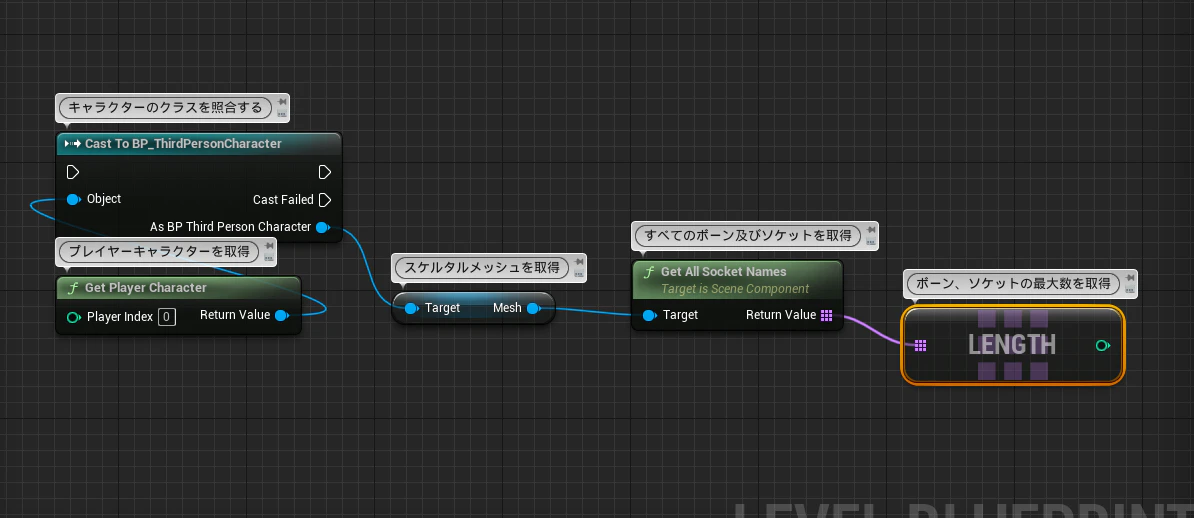
Task: Click the Mesh output pin
Action: [x=533, y=309]
